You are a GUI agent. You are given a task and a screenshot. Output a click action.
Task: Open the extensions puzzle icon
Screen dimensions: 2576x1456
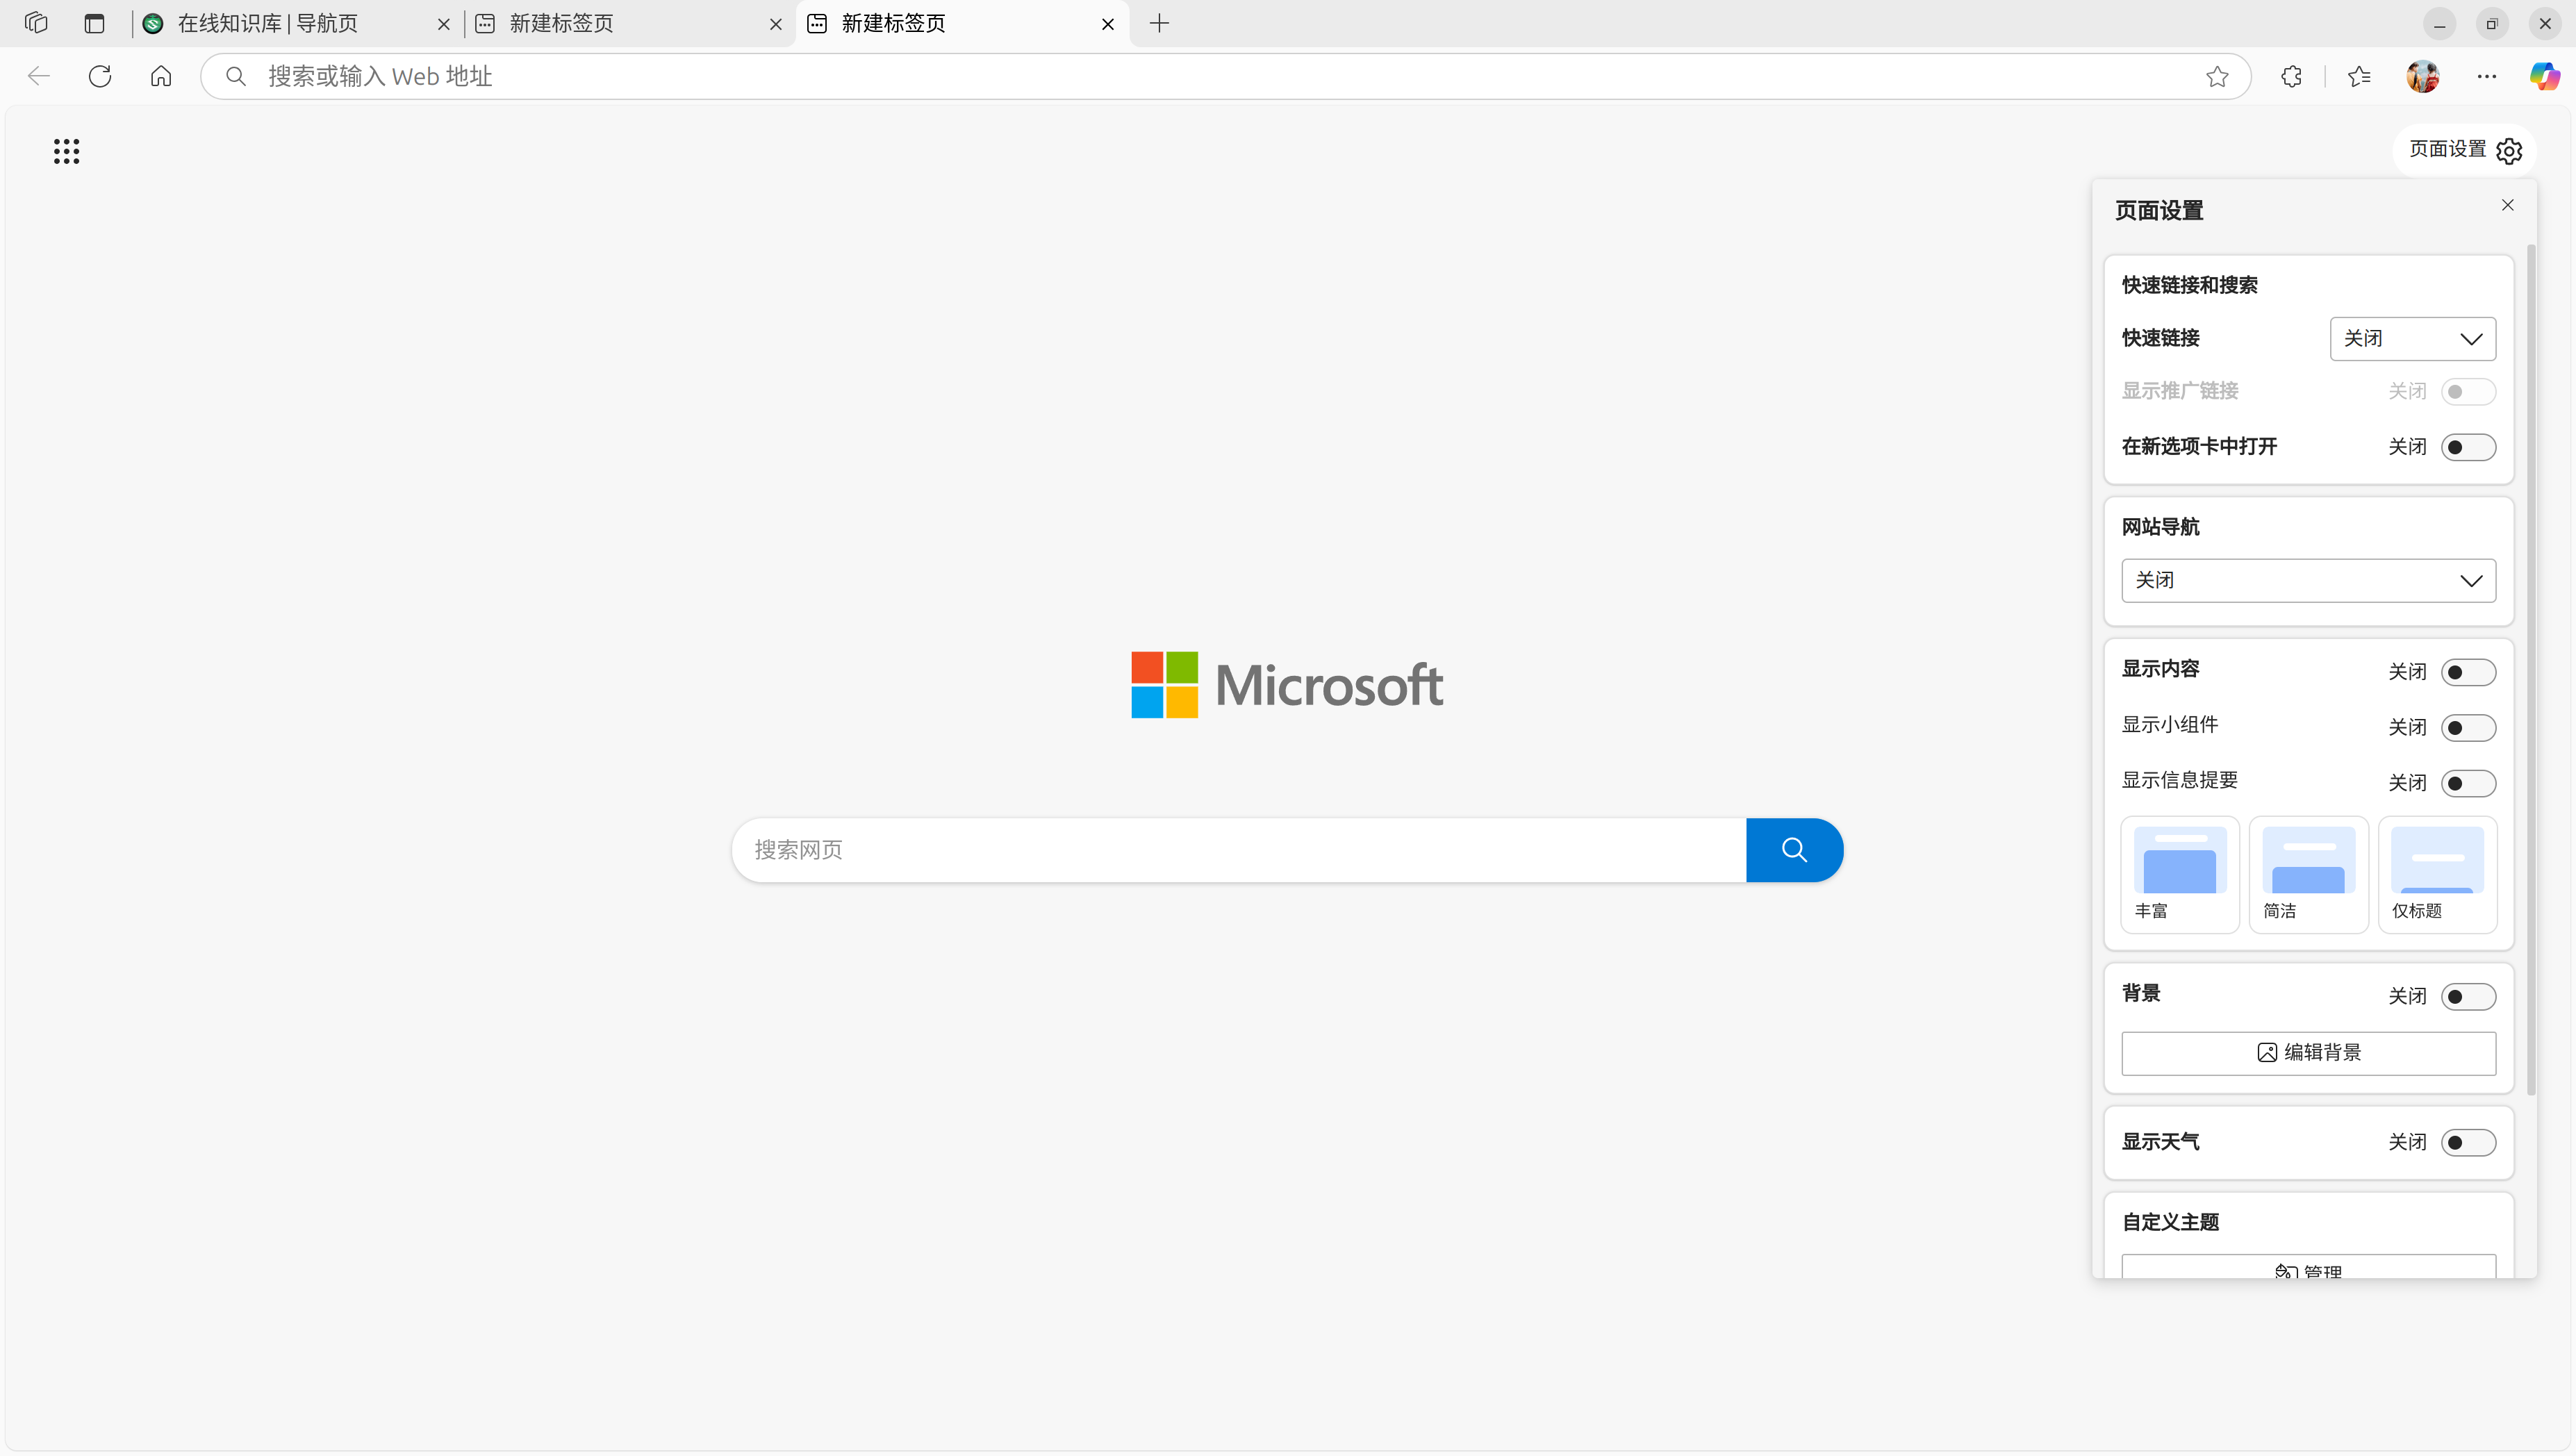2291,76
